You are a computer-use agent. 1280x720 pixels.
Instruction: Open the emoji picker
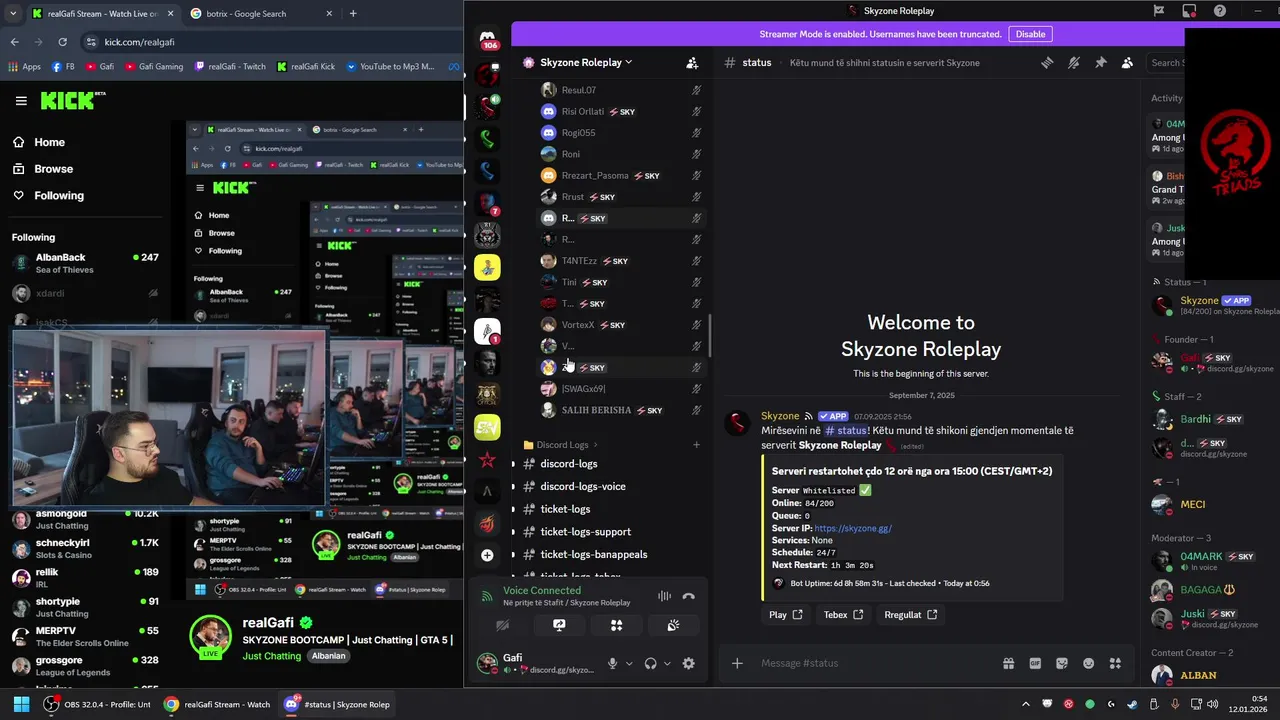coord(1088,663)
